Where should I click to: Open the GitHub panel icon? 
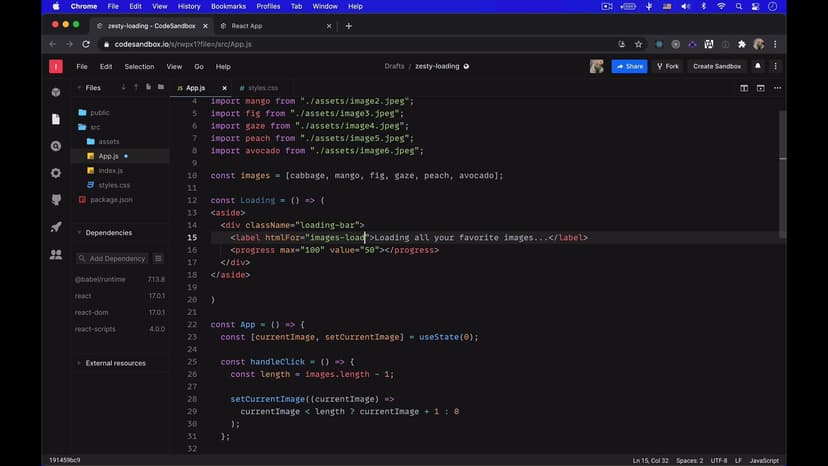[x=56, y=200]
